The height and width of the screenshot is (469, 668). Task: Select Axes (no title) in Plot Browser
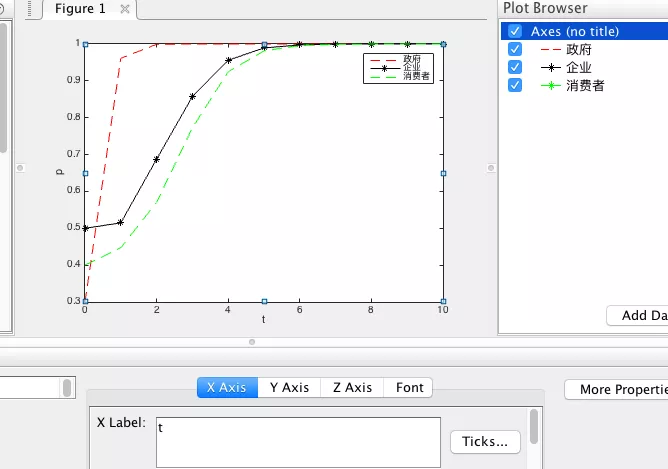(x=584, y=31)
